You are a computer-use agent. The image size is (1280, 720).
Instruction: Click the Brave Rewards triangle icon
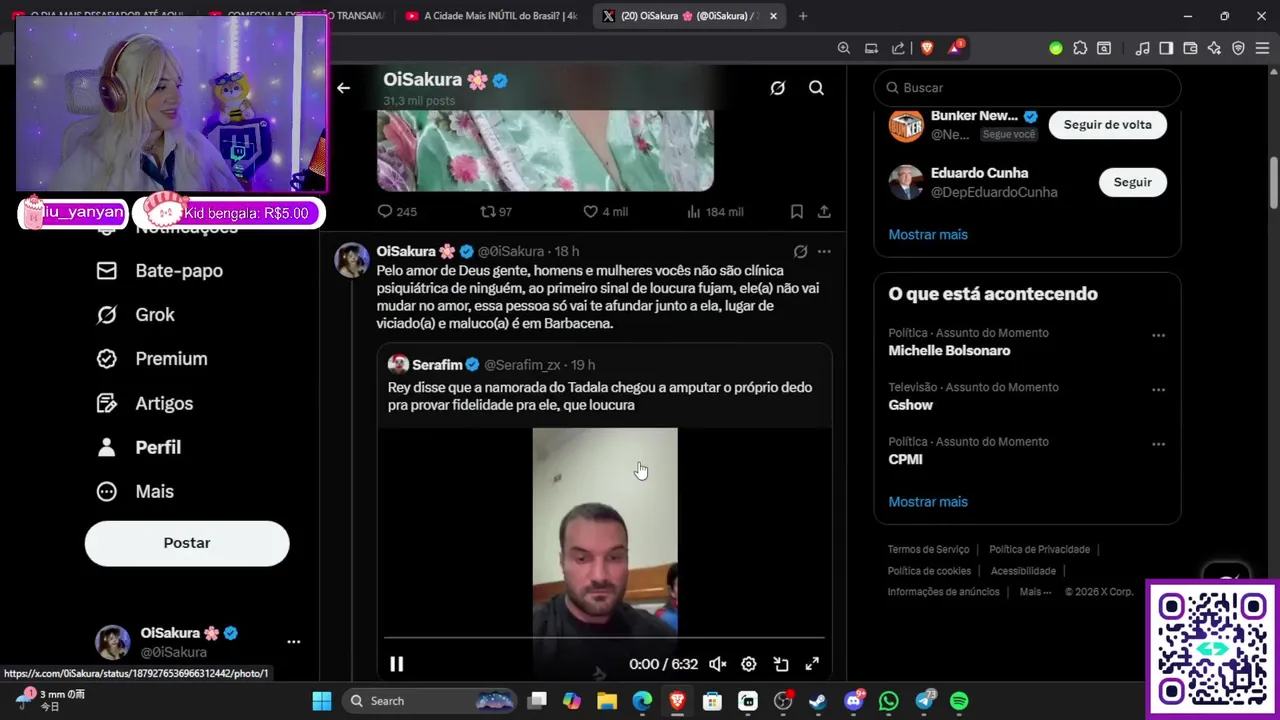954,48
